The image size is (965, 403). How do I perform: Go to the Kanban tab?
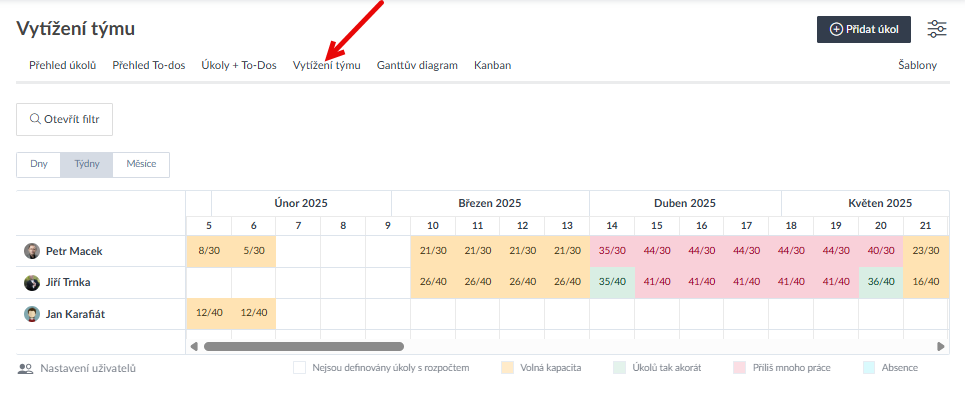[x=492, y=65]
